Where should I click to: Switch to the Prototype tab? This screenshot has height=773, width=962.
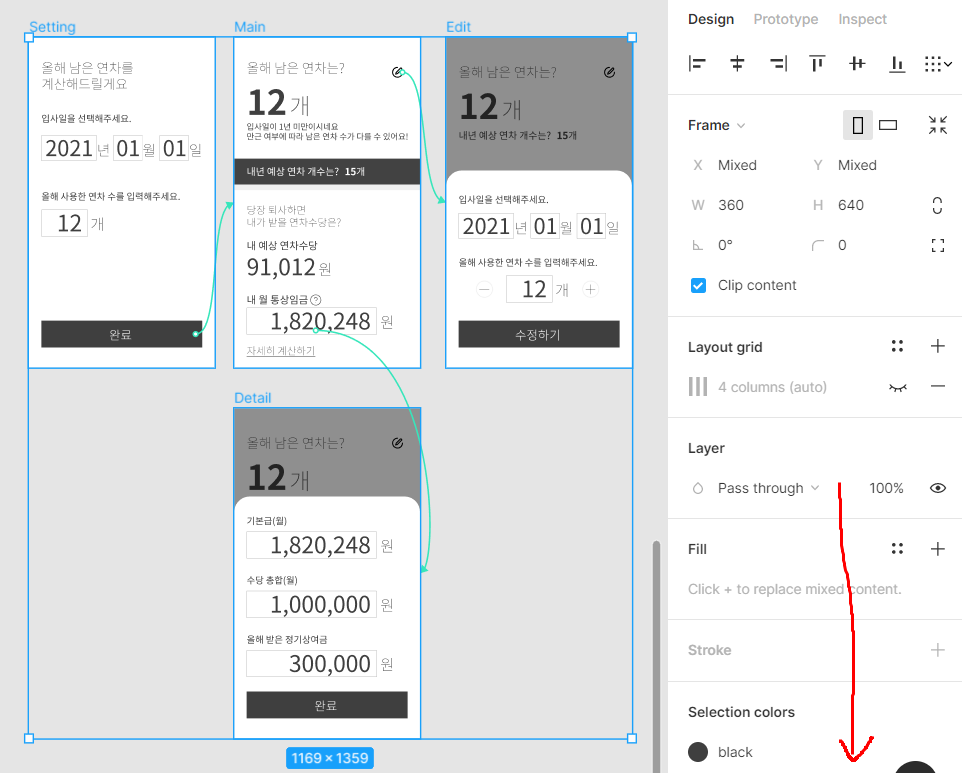coord(785,19)
